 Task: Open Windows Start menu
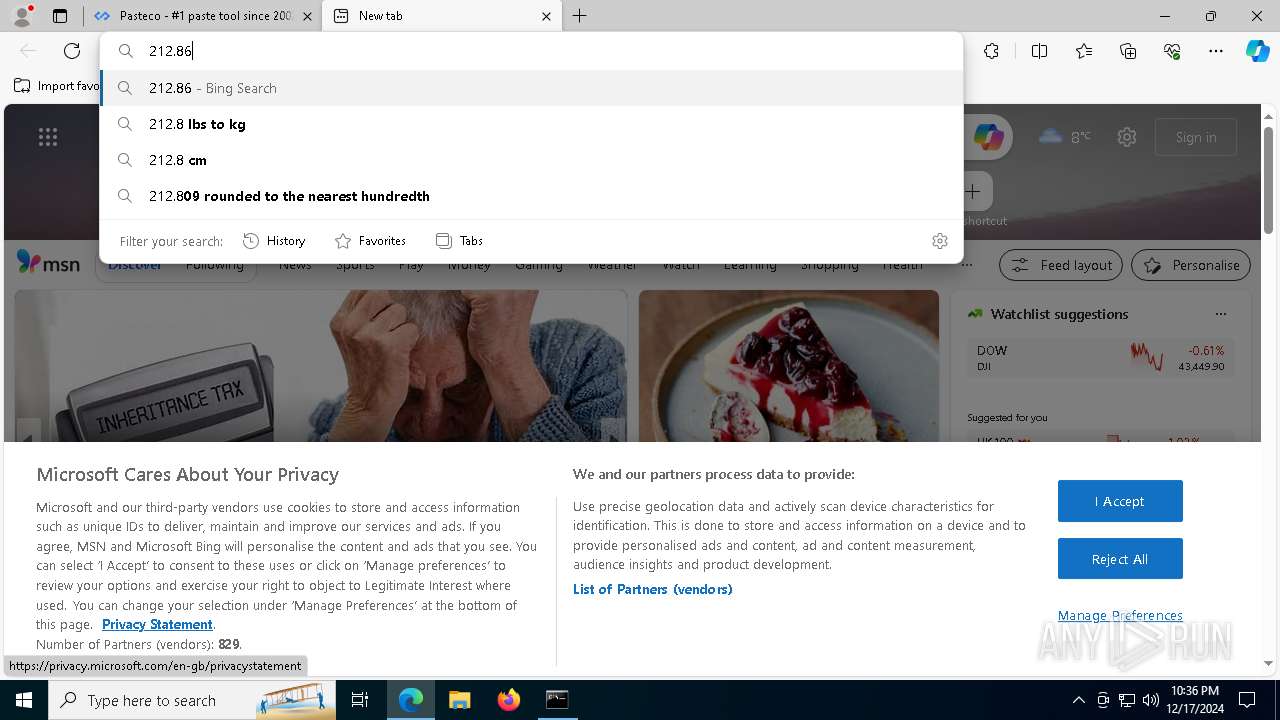tap(24, 700)
